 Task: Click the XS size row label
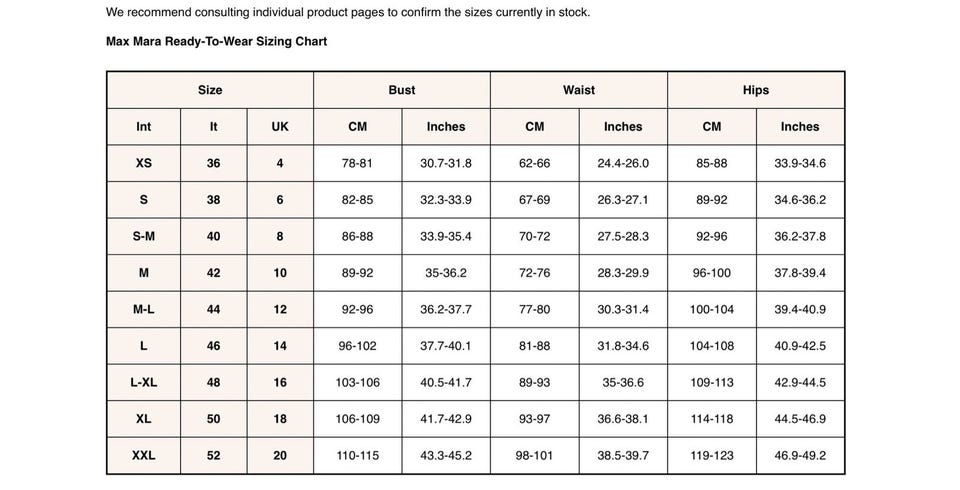click(x=144, y=163)
